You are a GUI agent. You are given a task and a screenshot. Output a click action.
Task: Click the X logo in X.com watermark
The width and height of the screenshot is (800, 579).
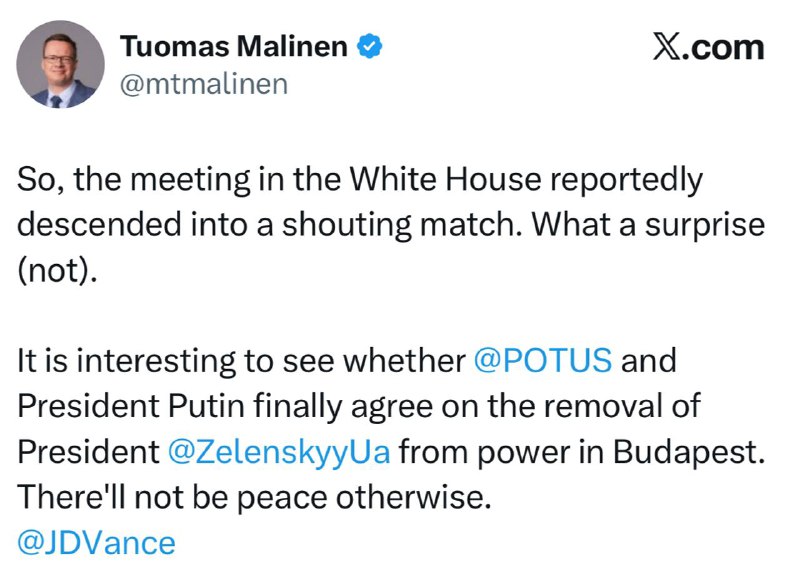click(x=668, y=47)
